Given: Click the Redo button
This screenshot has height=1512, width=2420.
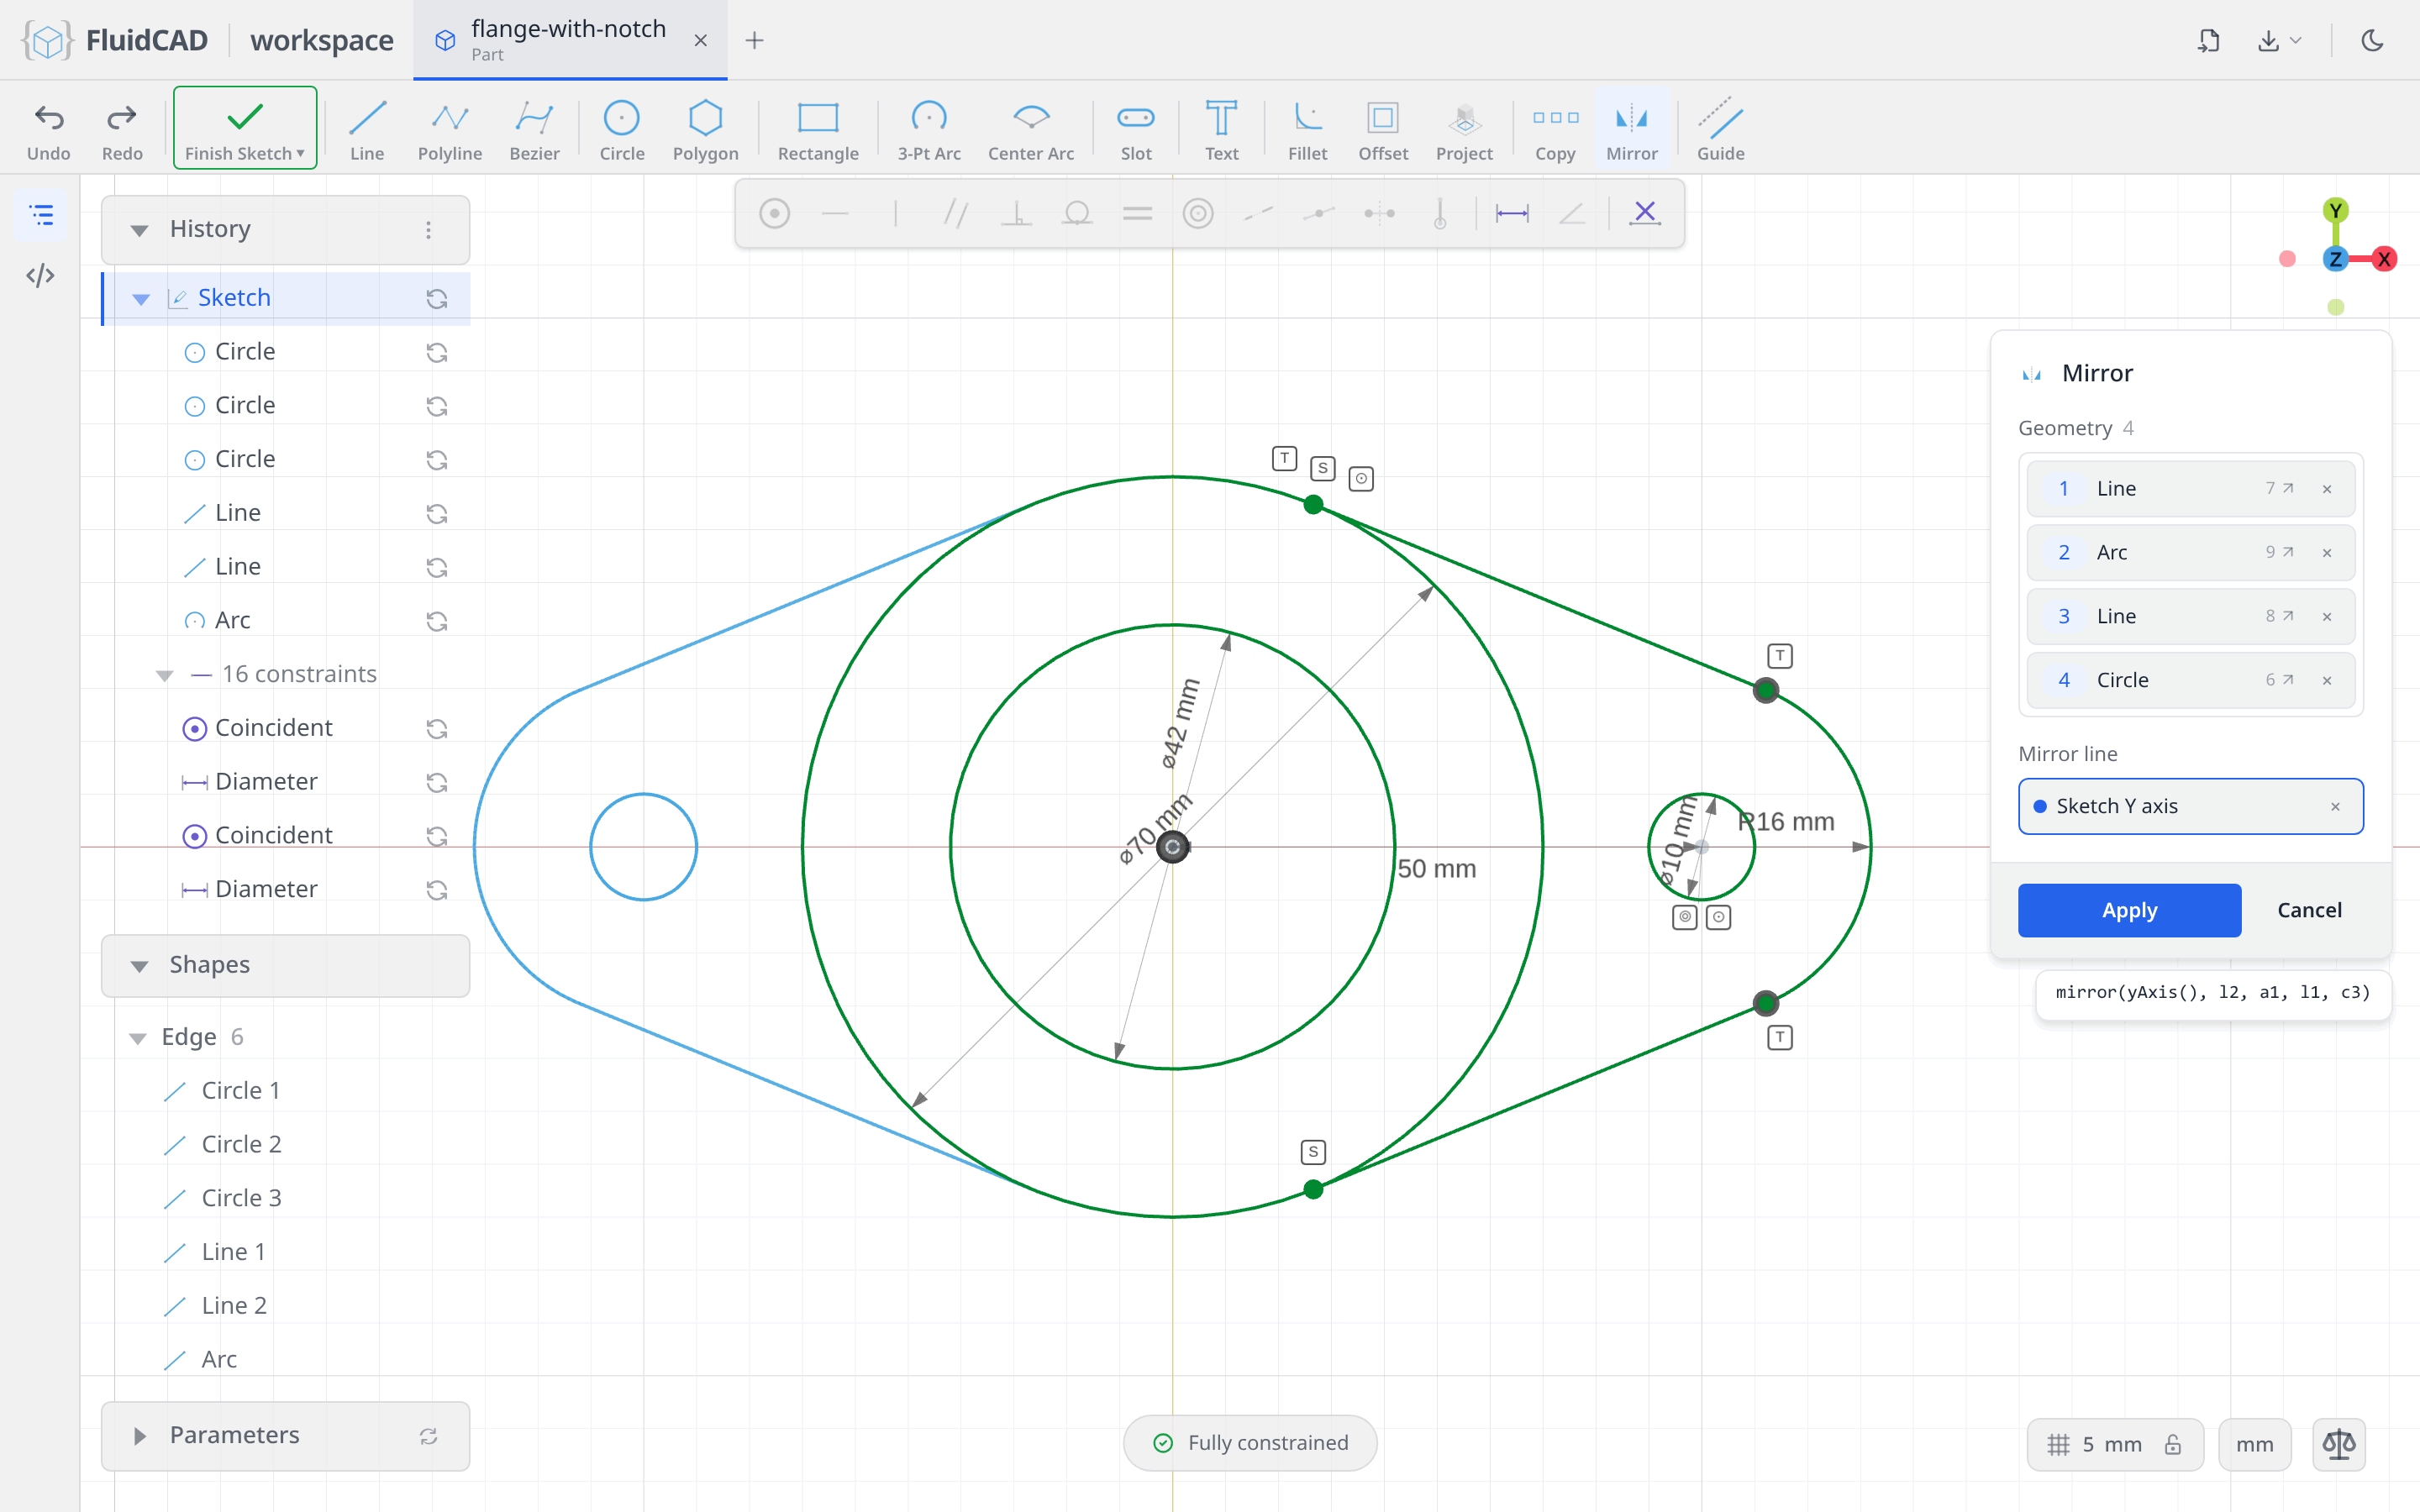Looking at the screenshot, I should [122, 130].
